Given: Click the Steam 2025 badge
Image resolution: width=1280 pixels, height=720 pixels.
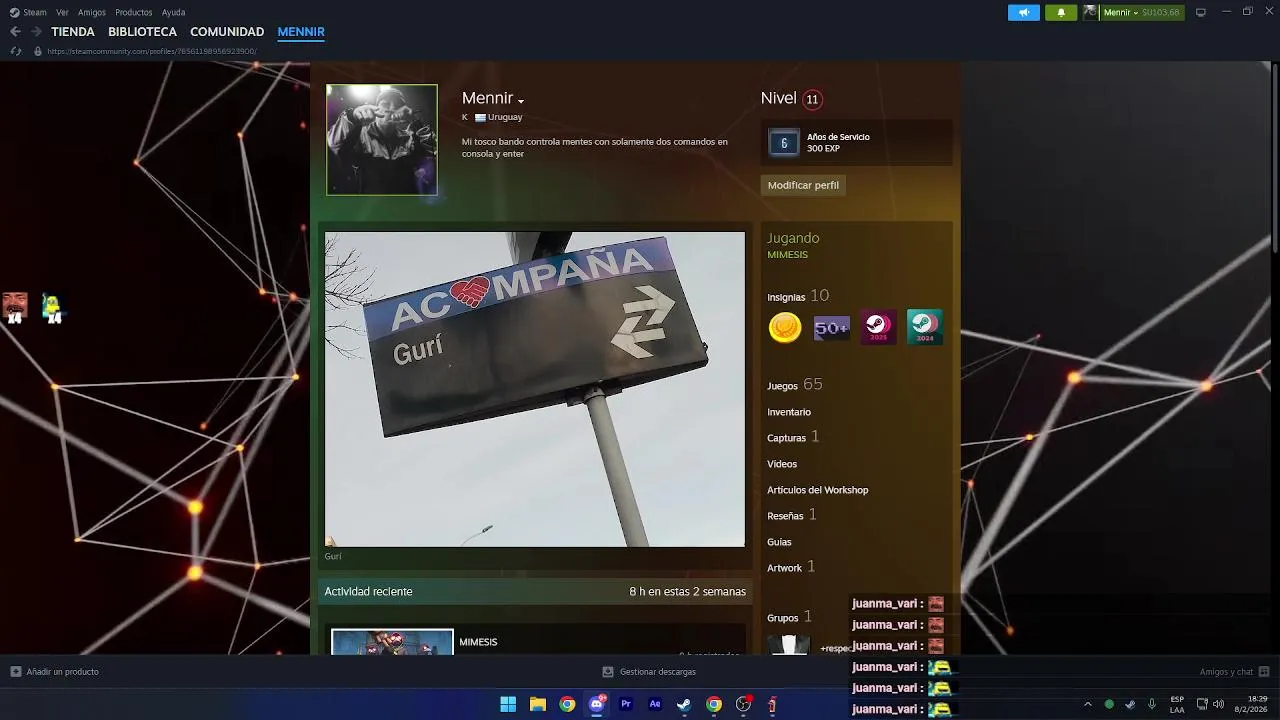Looking at the screenshot, I should 878,327.
